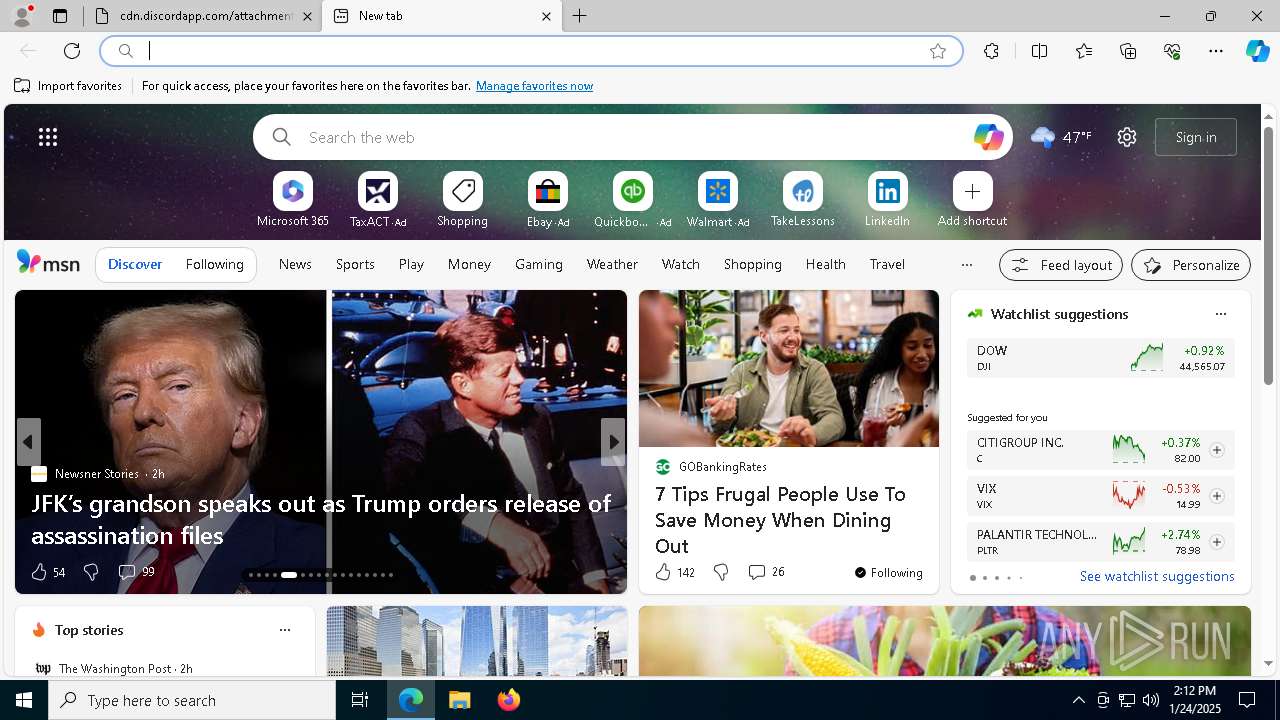Show hidden system tray icons chevron

tap(1078, 700)
